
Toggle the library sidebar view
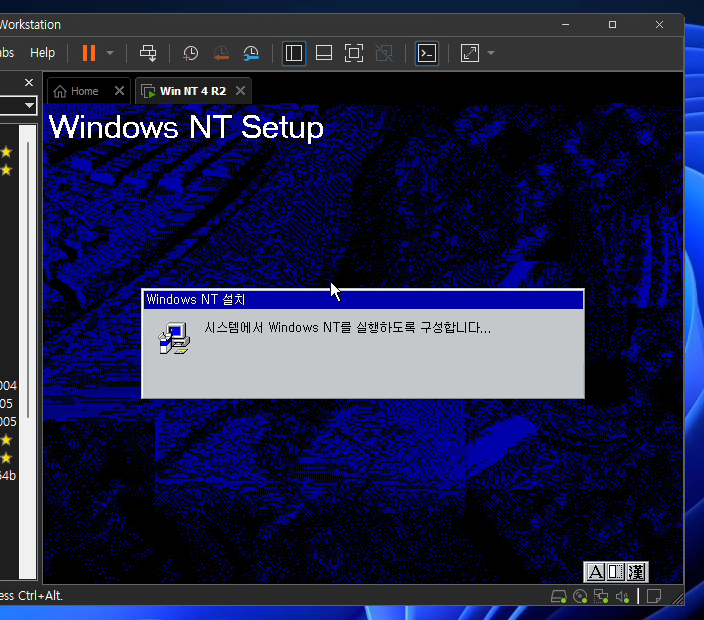pos(294,53)
